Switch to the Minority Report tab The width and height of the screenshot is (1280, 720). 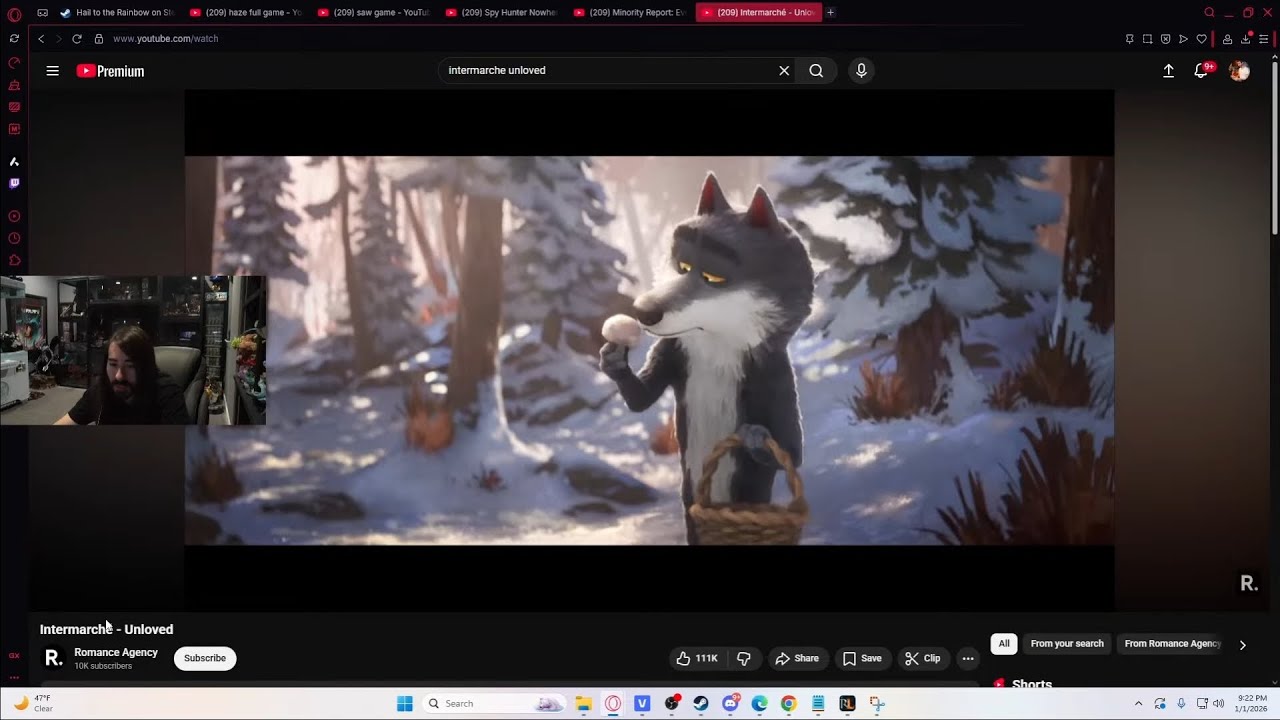(630, 12)
